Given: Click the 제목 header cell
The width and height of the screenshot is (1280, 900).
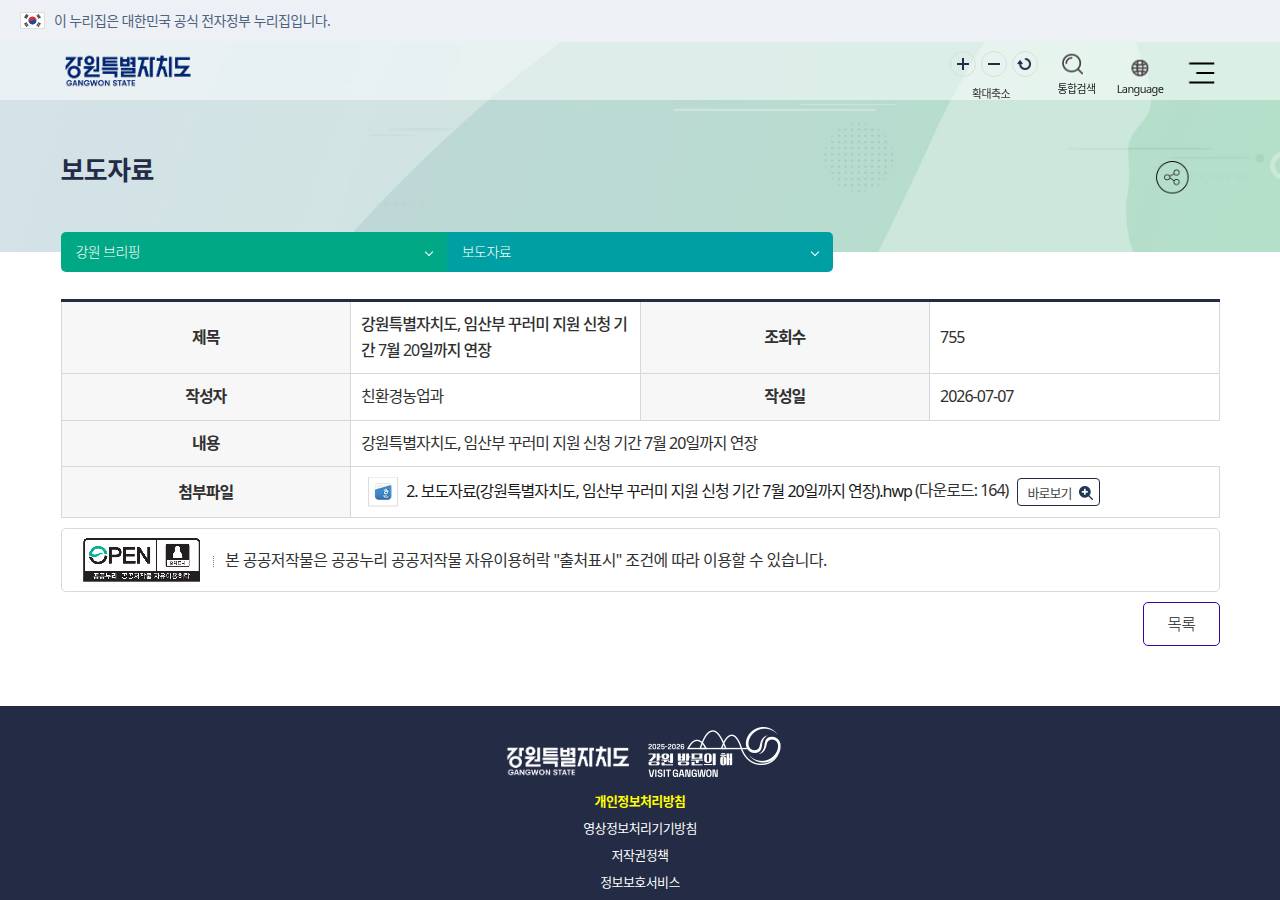Looking at the screenshot, I should pos(206,337).
